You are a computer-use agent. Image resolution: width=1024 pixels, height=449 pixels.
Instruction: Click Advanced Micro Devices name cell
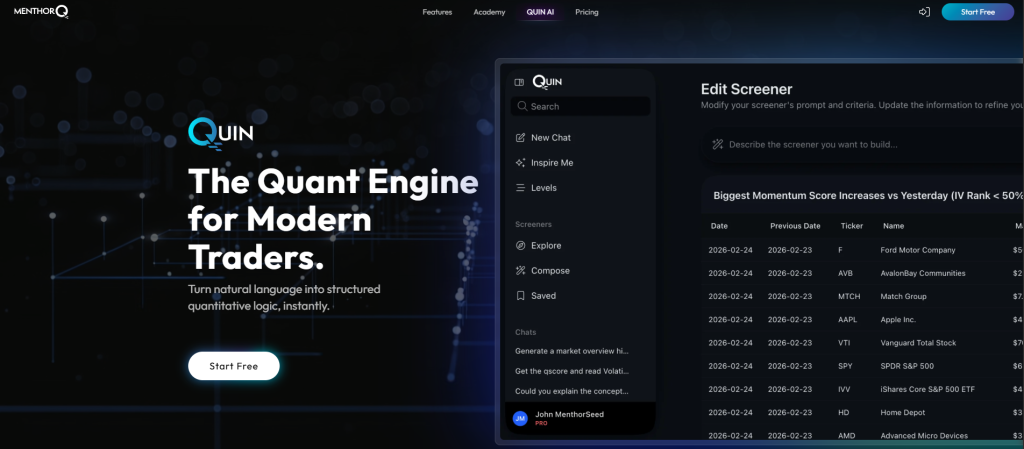click(x=924, y=435)
